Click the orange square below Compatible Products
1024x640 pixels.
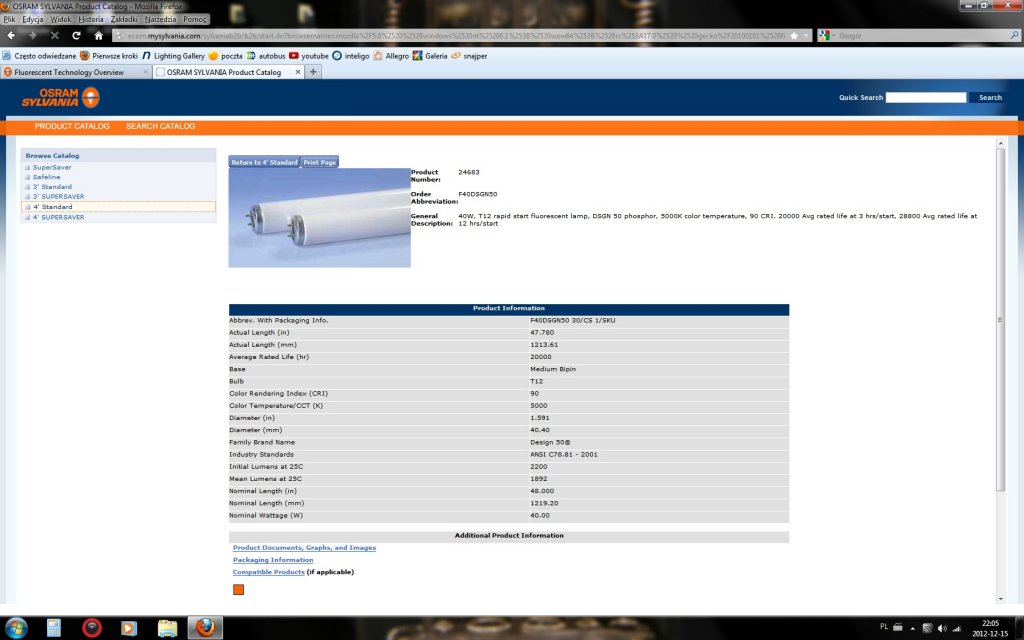(x=238, y=590)
